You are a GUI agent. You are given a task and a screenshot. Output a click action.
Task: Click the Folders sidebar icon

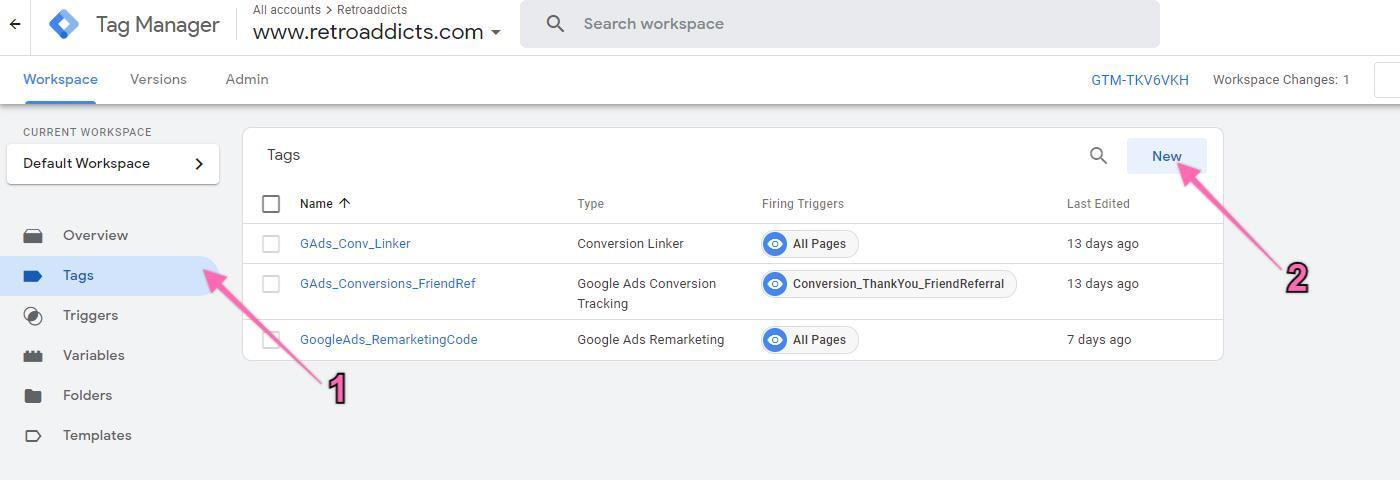[x=33, y=396]
